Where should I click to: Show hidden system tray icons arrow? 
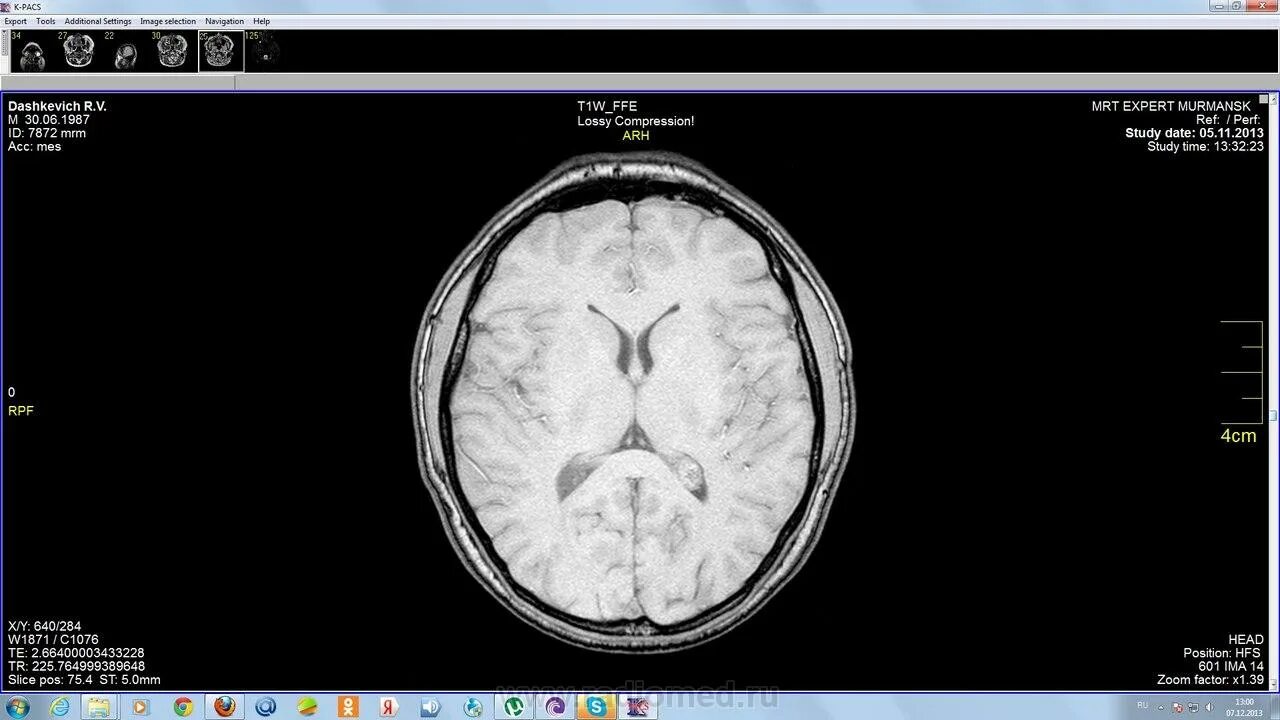point(1163,706)
